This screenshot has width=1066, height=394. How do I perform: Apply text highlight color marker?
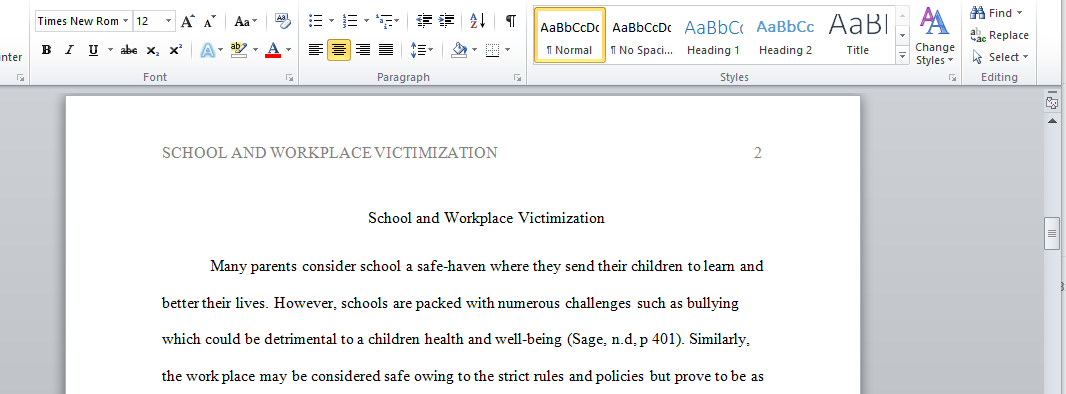point(238,50)
